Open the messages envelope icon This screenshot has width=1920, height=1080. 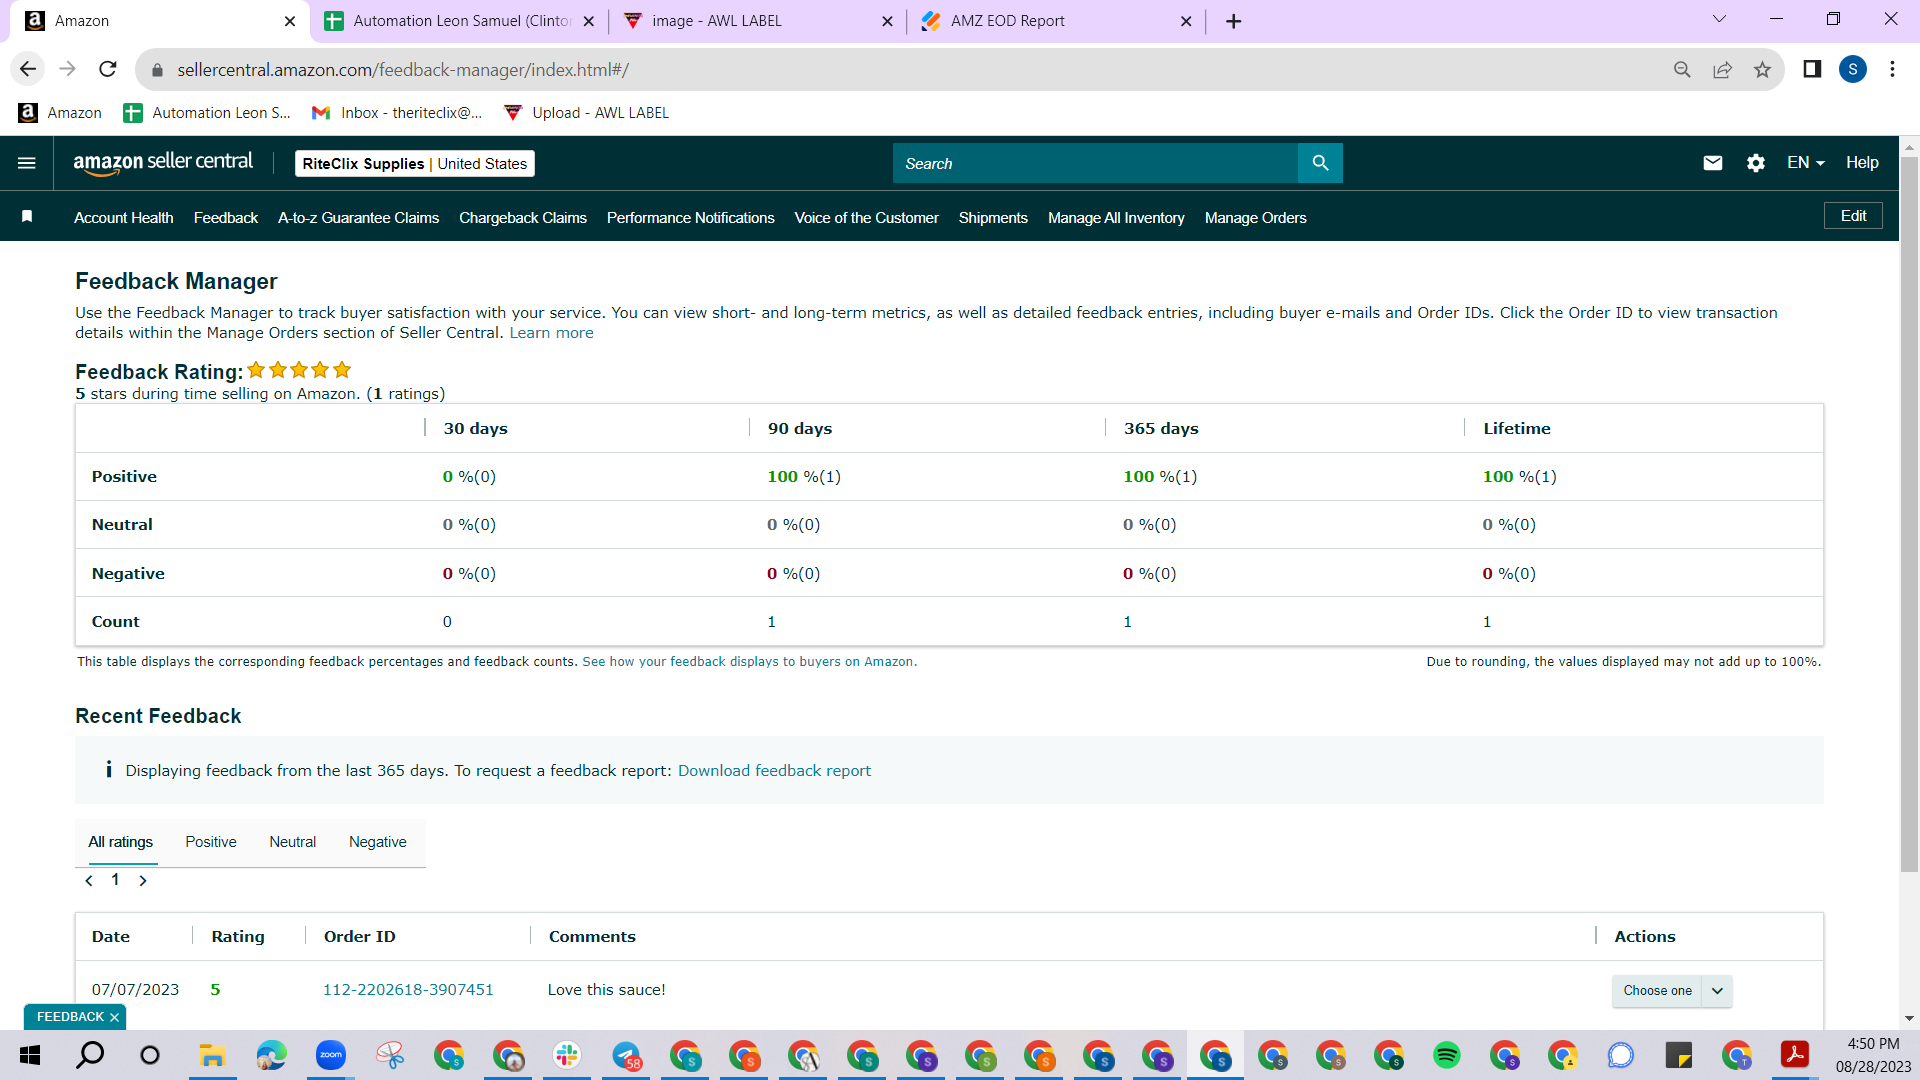point(1713,163)
